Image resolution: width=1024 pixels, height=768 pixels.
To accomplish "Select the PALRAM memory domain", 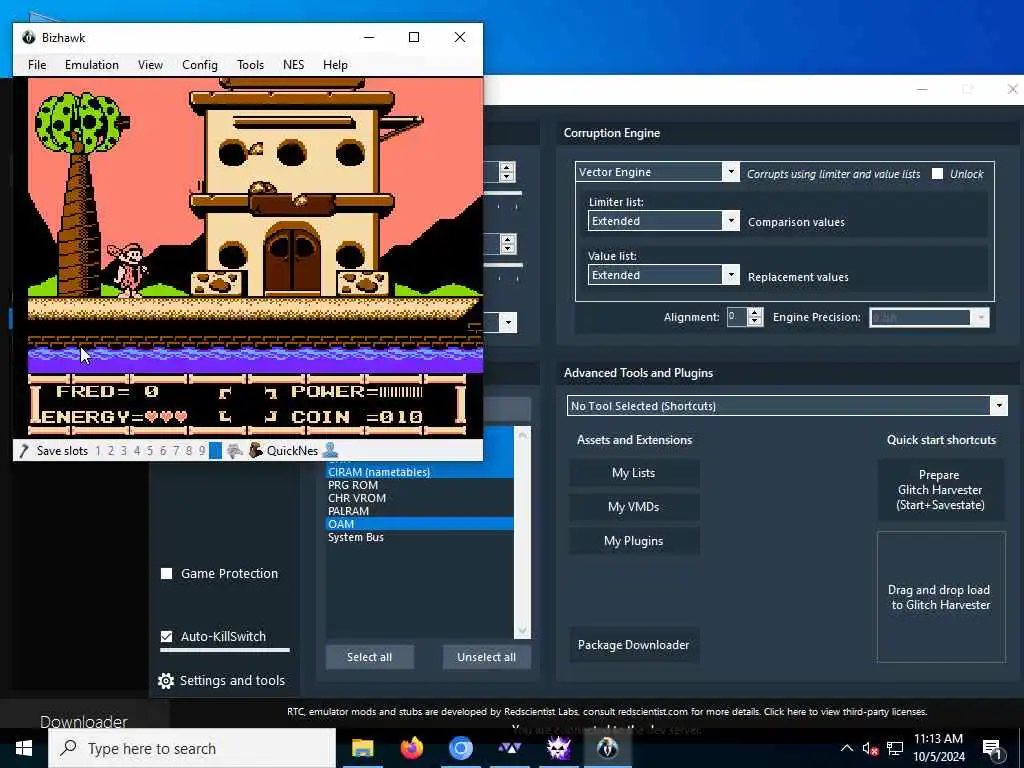I will pos(419,511).
